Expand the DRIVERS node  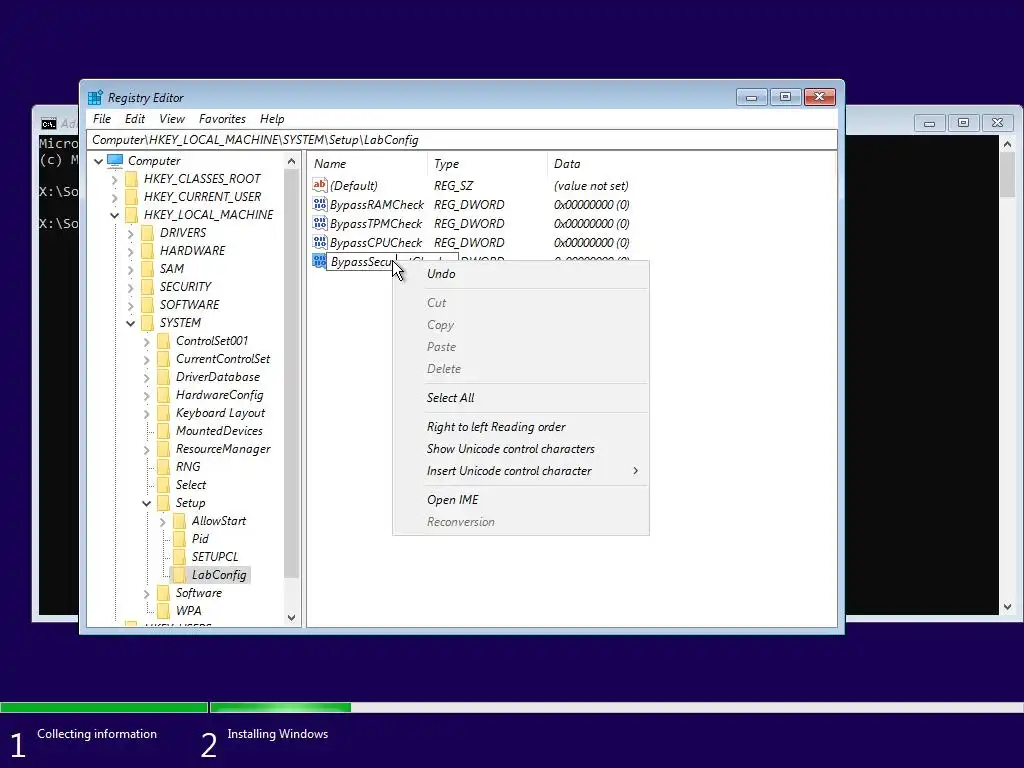pos(131,233)
